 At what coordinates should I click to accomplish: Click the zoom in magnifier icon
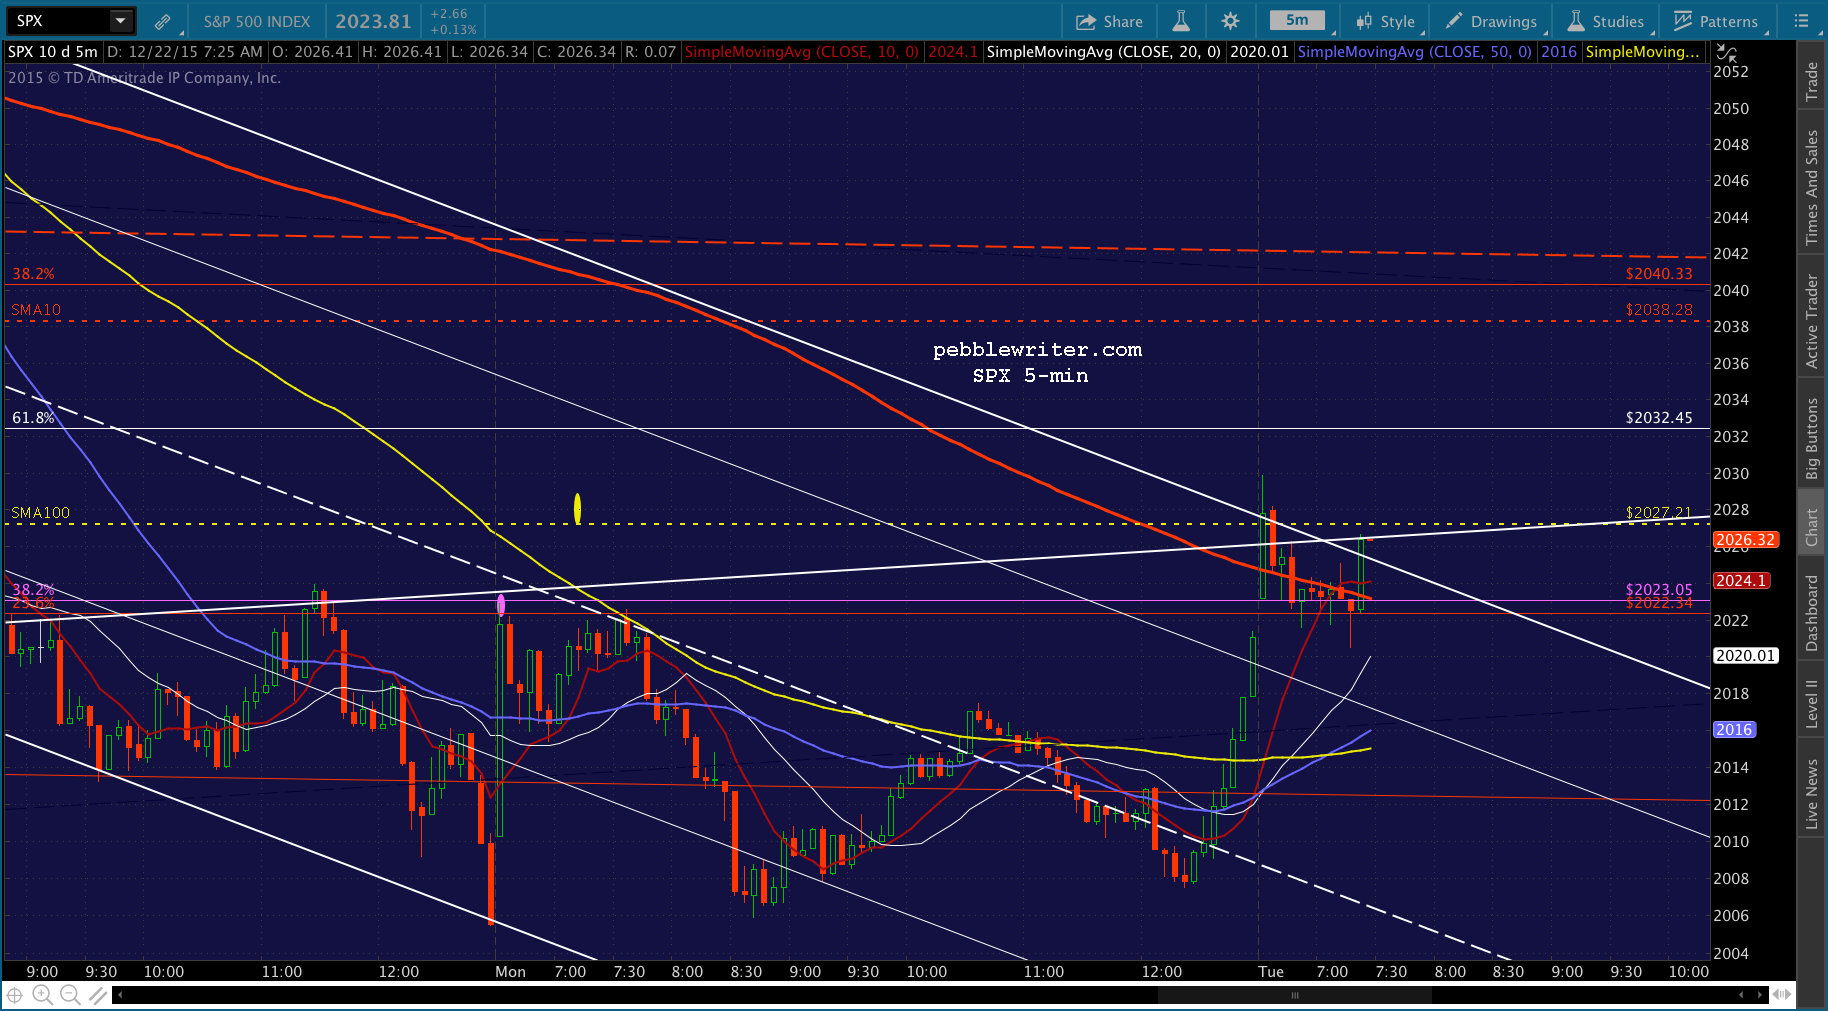tap(42, 994)
